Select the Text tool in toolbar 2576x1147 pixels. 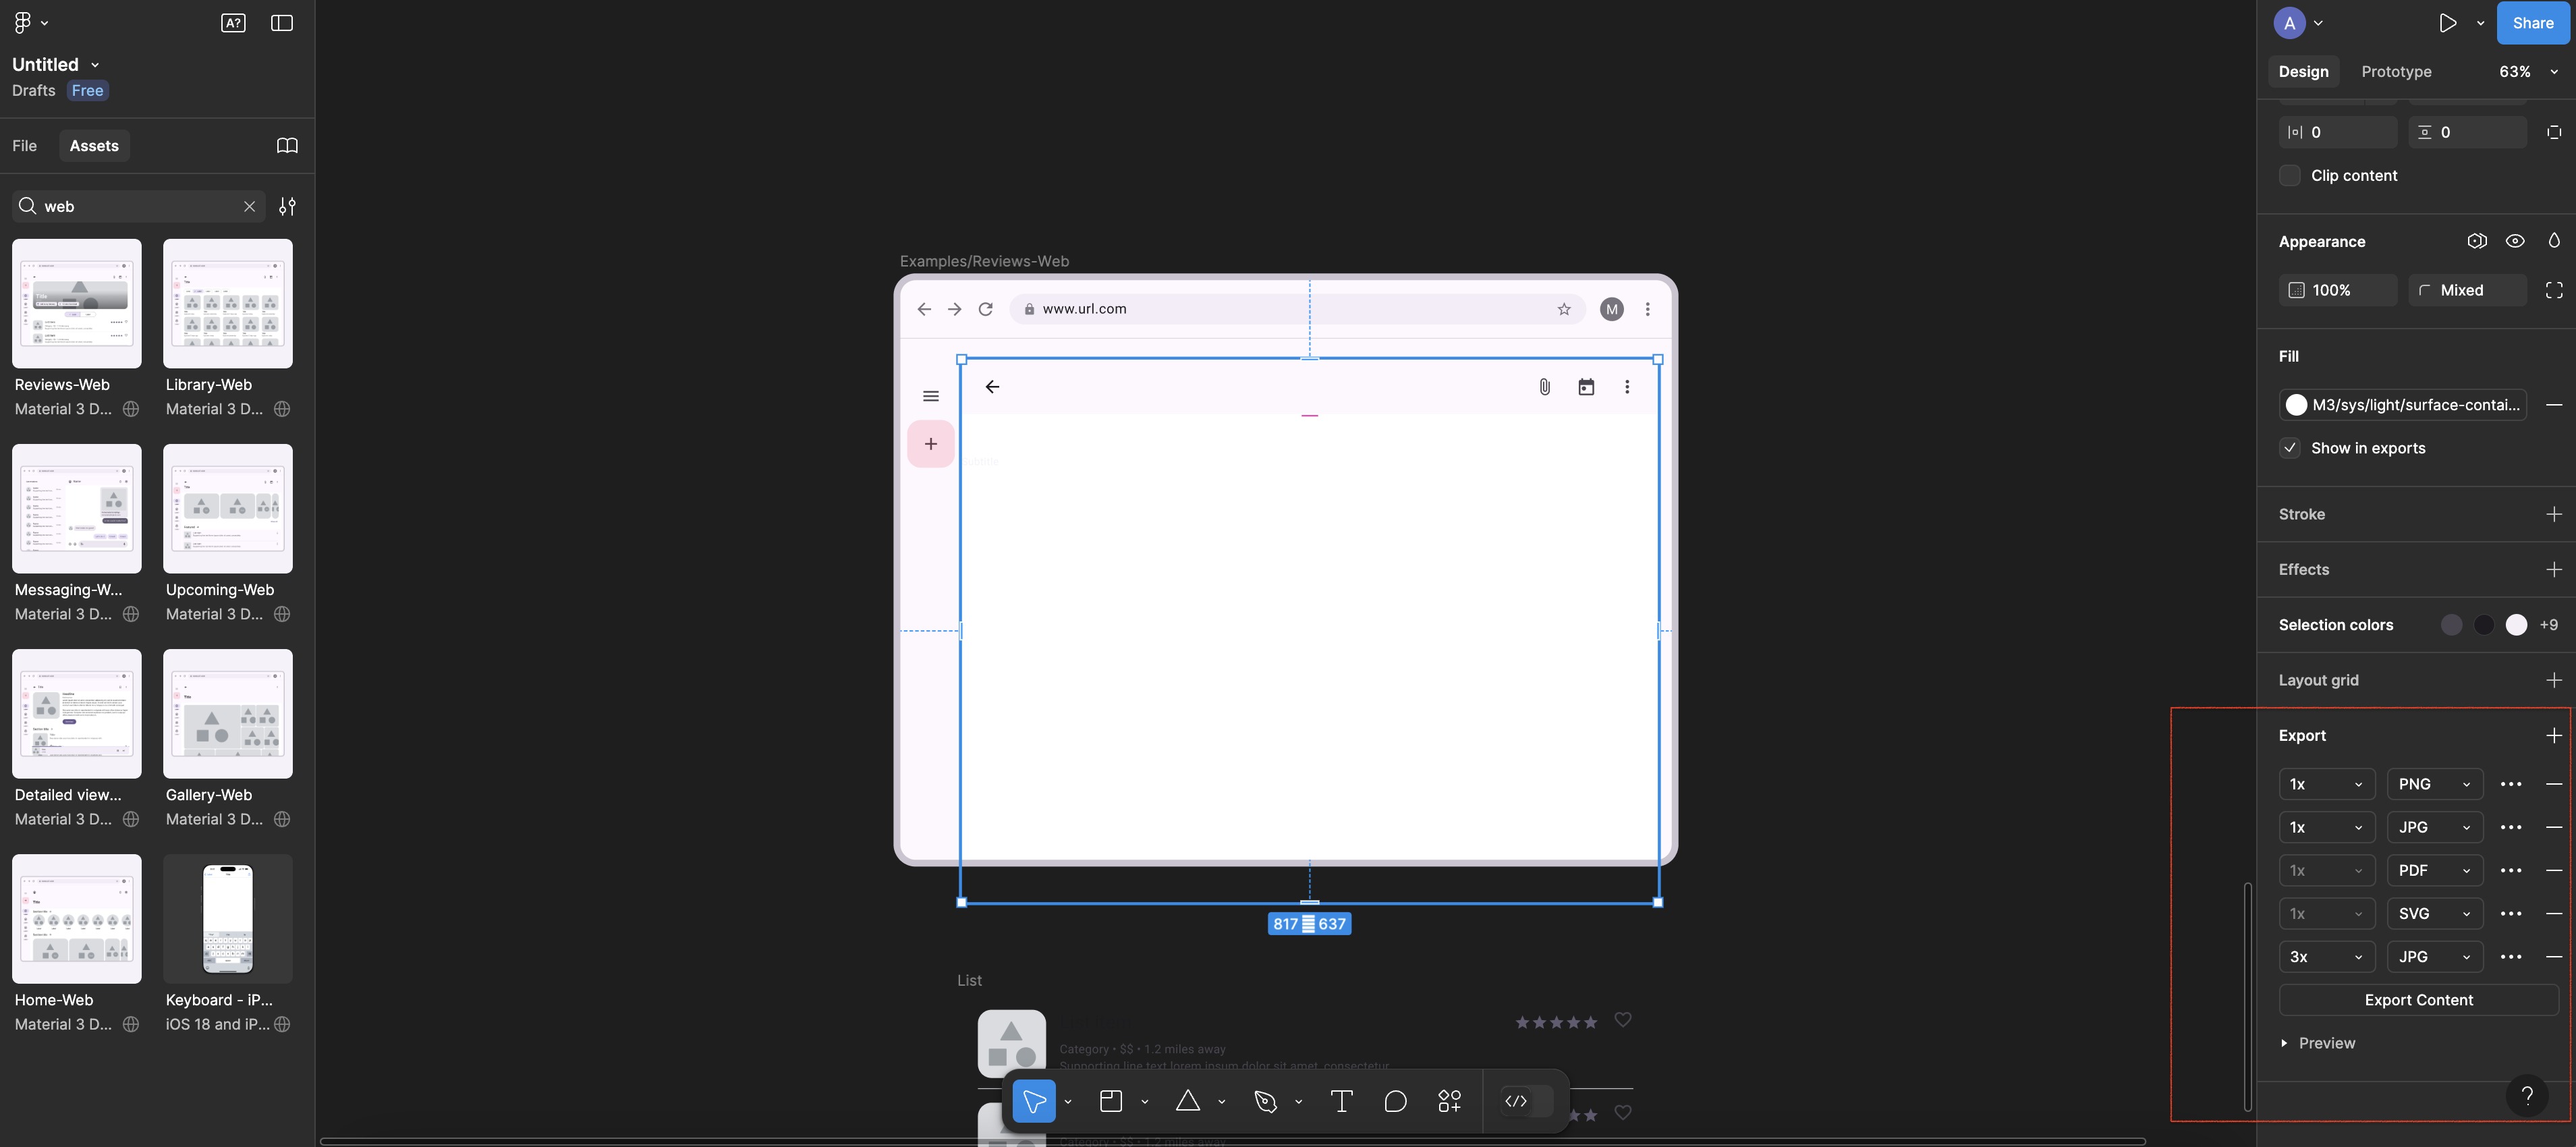coord(1341,1101)
